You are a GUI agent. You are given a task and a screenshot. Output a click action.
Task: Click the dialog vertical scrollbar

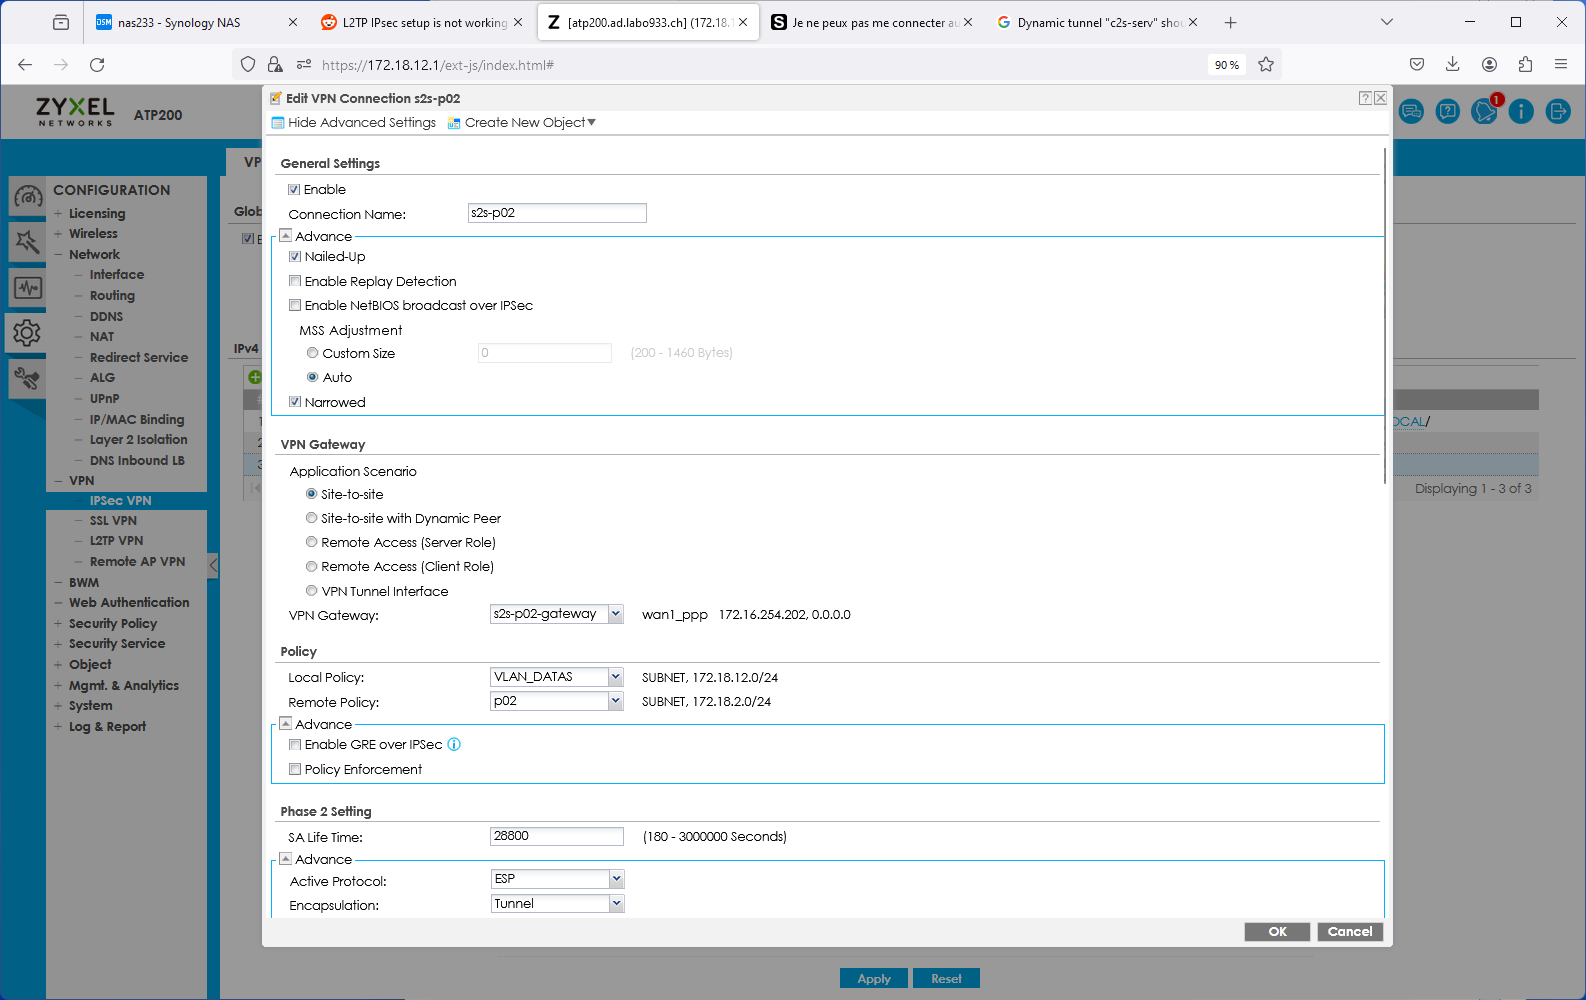[x=1385, y=315]
